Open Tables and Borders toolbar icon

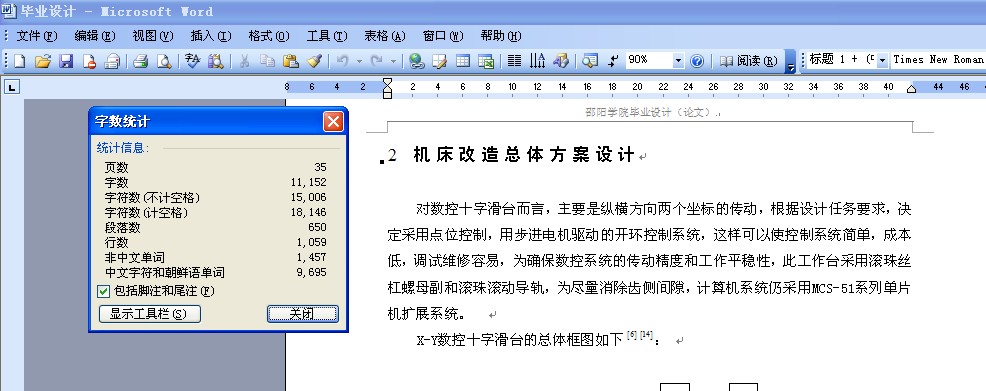(x=440, y=61)
